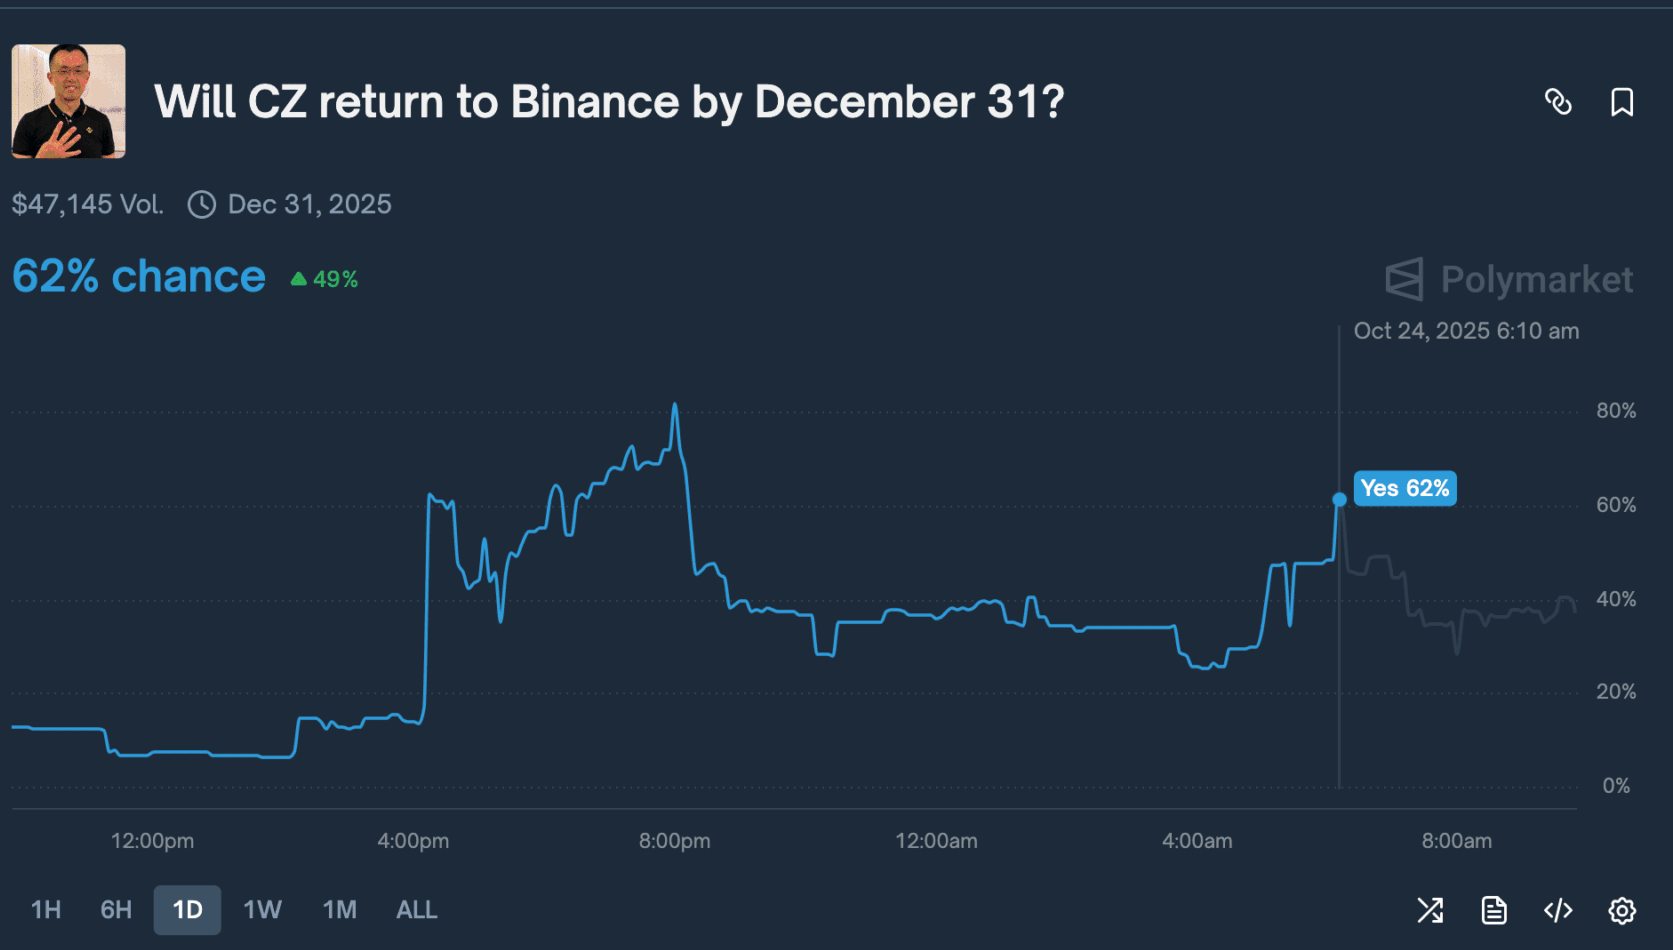Switch chart range to 6H
This screenshot has height=950, width=1673.
(x=116, y=910)
